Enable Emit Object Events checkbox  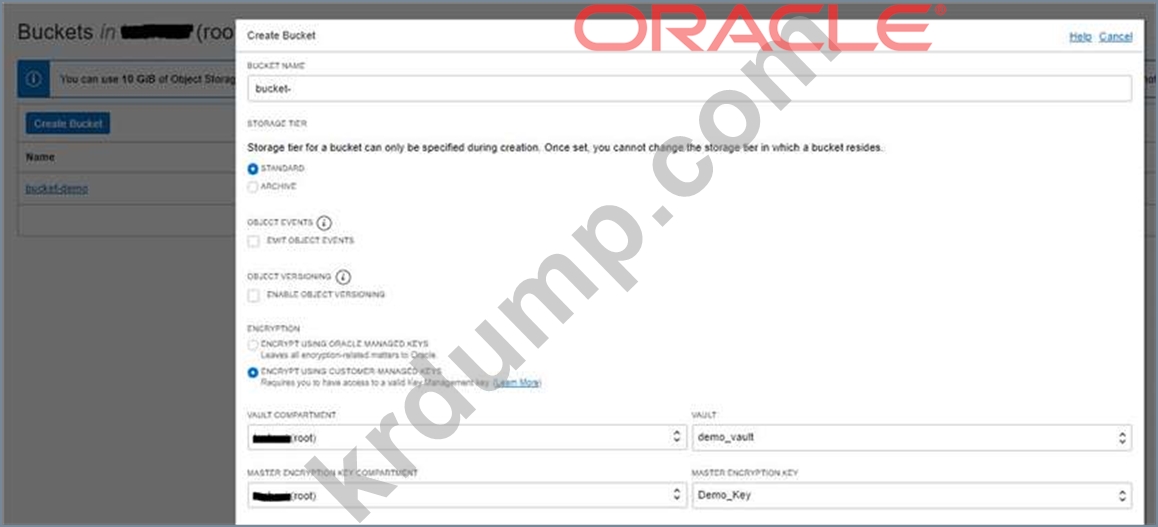click(x=253, y=241)
